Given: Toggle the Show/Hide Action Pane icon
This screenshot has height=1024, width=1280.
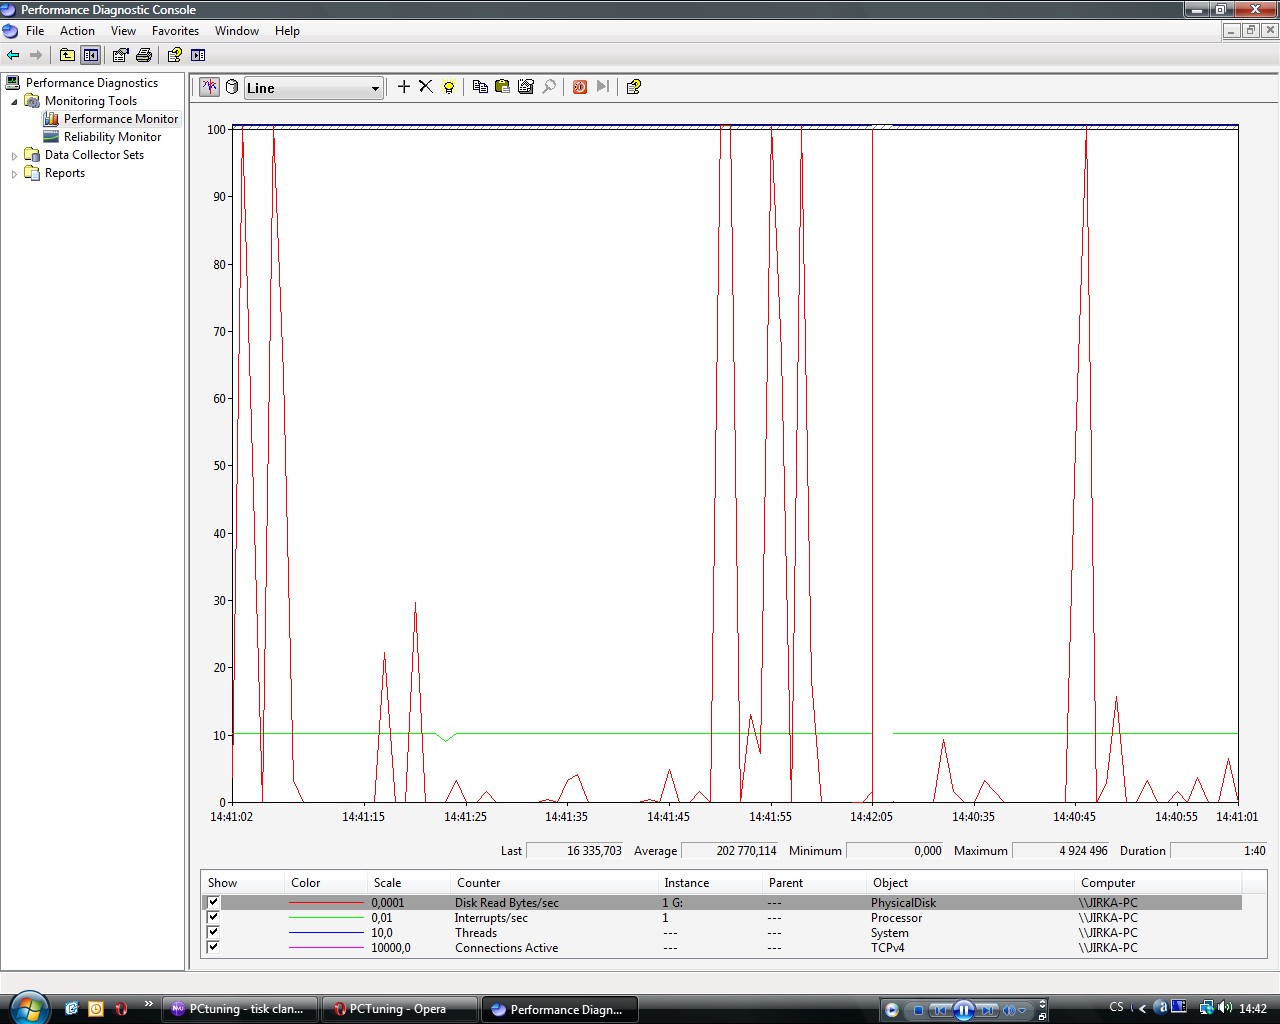Looking at the screenshot, I should [x=198, y=55].
